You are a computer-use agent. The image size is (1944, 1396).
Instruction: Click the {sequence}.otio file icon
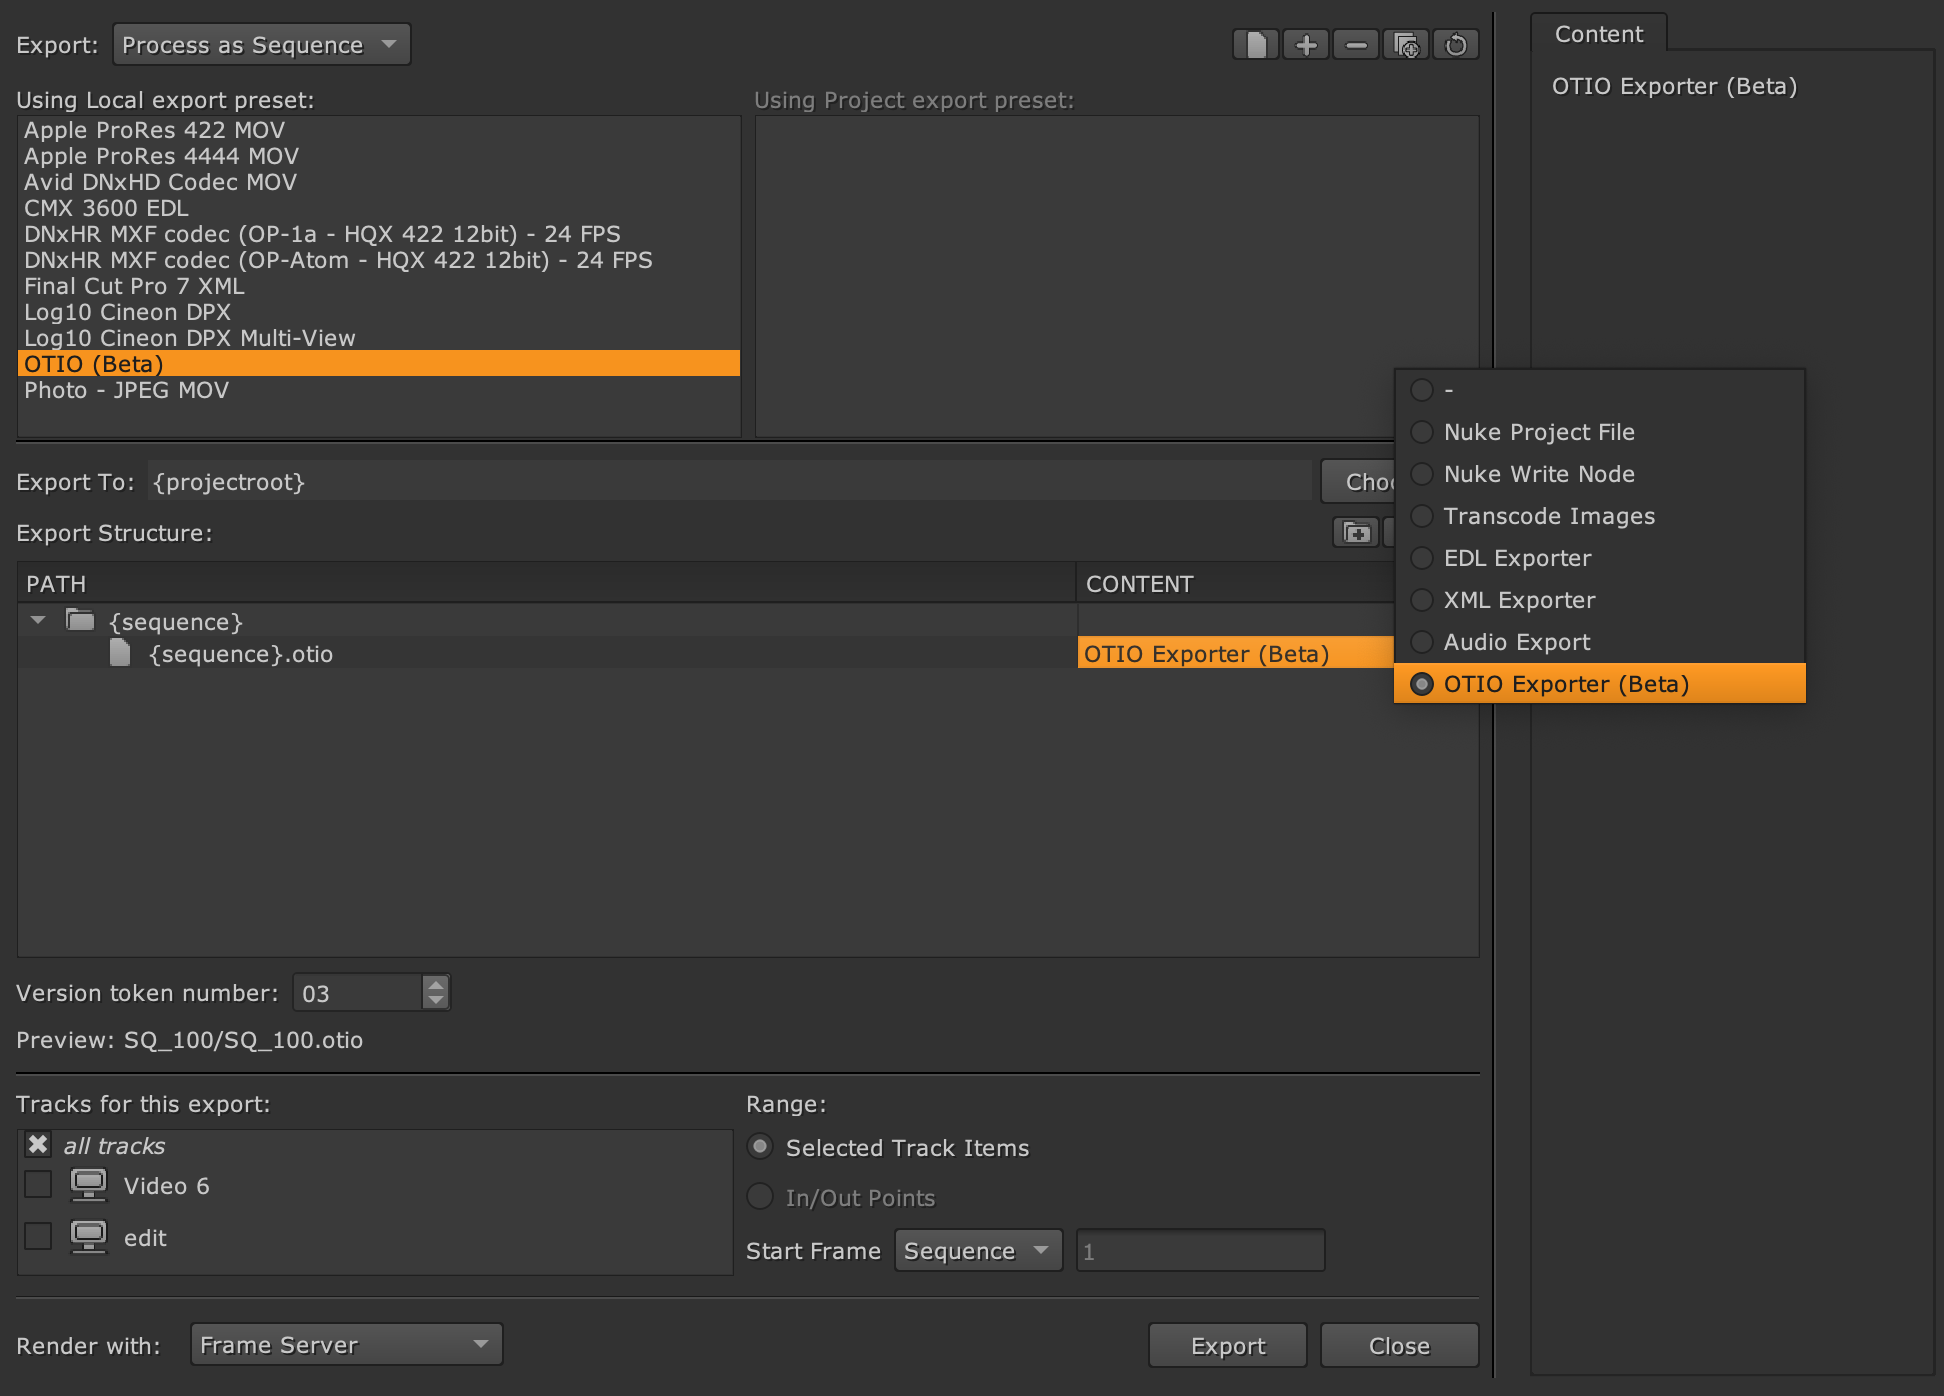[x=120, y=653]
